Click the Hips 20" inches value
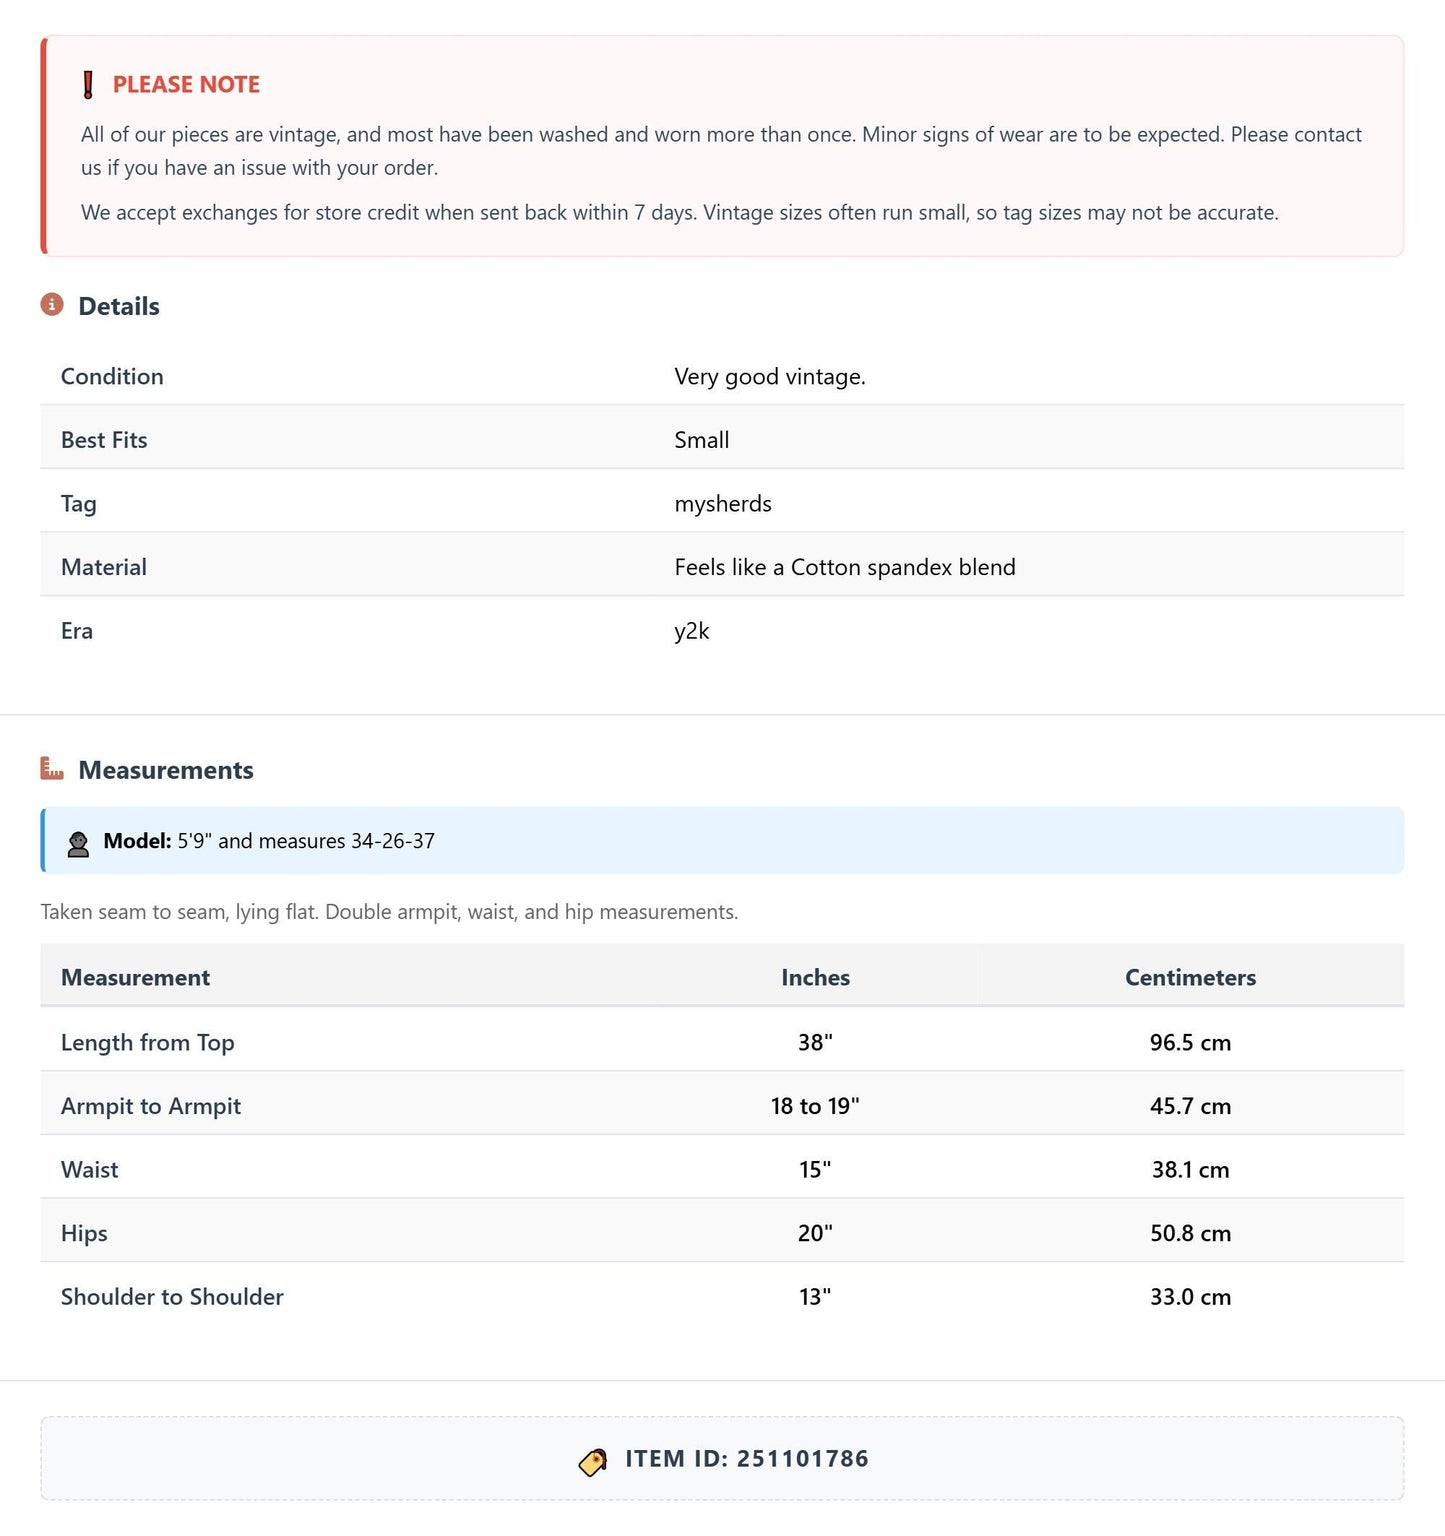Screen dimensions: 1445x1536 coord(815,1233)
